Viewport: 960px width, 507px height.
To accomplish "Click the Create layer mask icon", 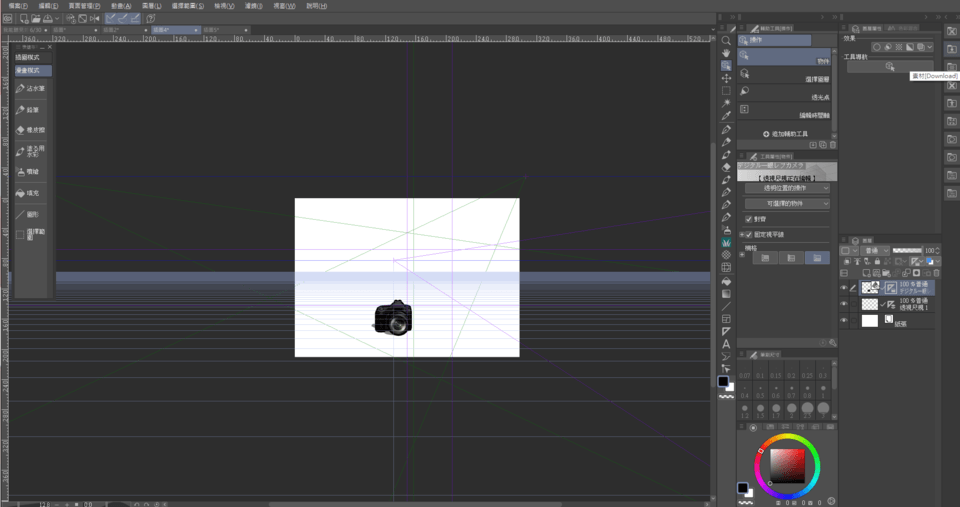I will (x=917, y=273).
